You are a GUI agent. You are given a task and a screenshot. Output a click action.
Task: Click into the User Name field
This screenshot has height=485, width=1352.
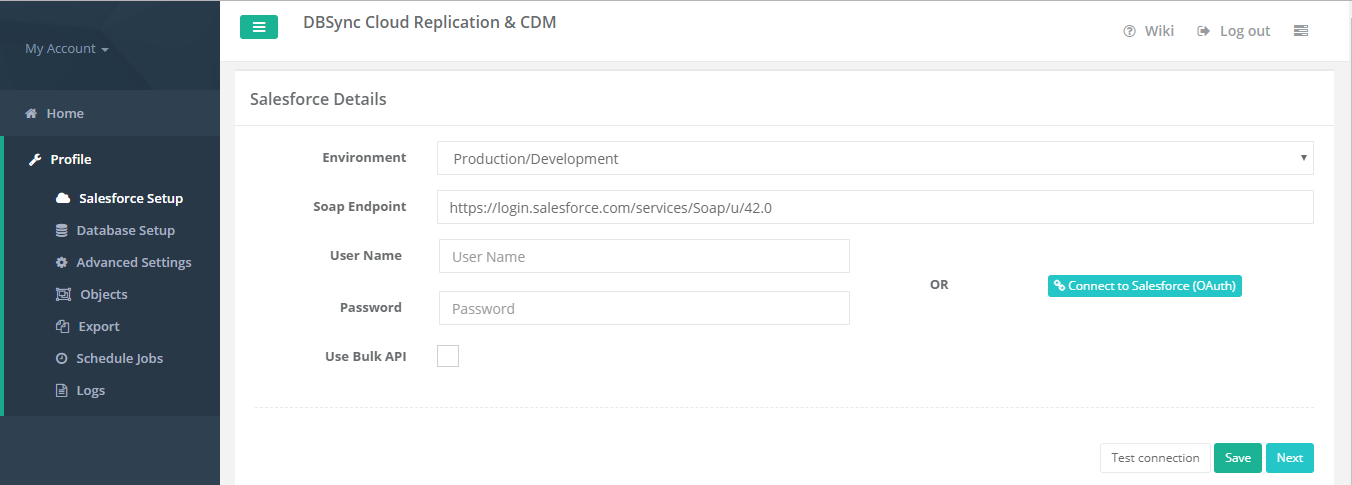pos(644,256)
